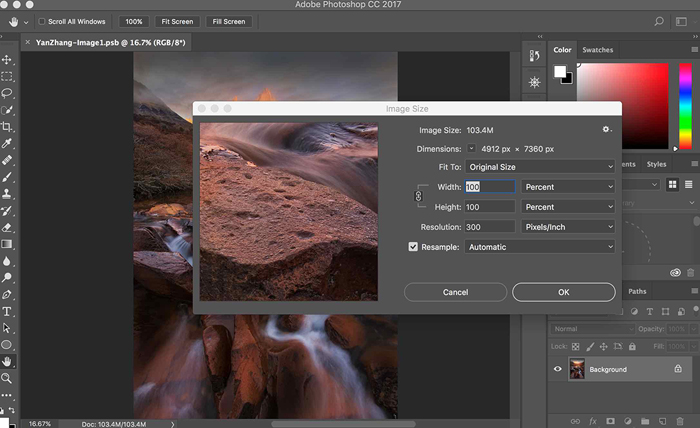Hide the Background layer with eye icon
This screenshot has width=700, height=428.
pyautogui.click(x=558, y=369)
